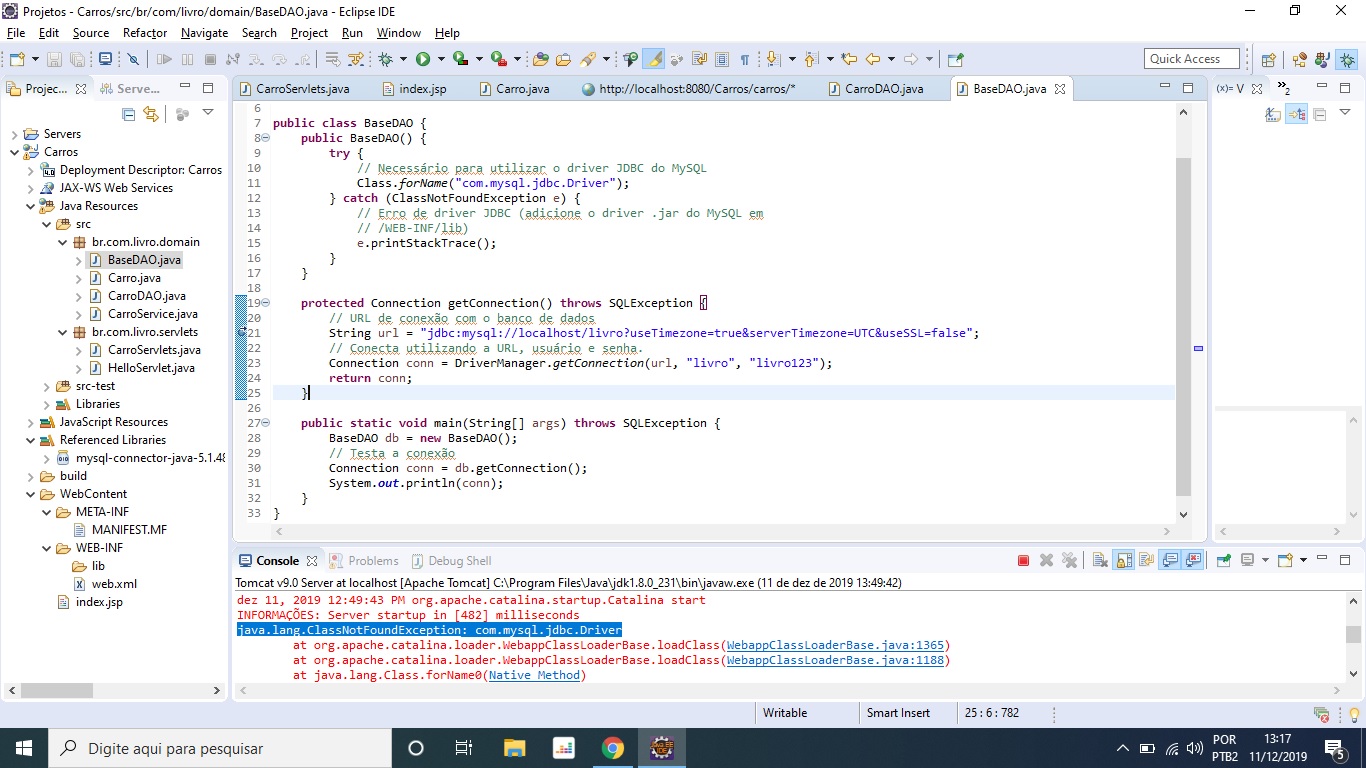Viewport: 1366px width, 768px height.
Task: Open the Native Method link in console
Action: tap(534, 675)
